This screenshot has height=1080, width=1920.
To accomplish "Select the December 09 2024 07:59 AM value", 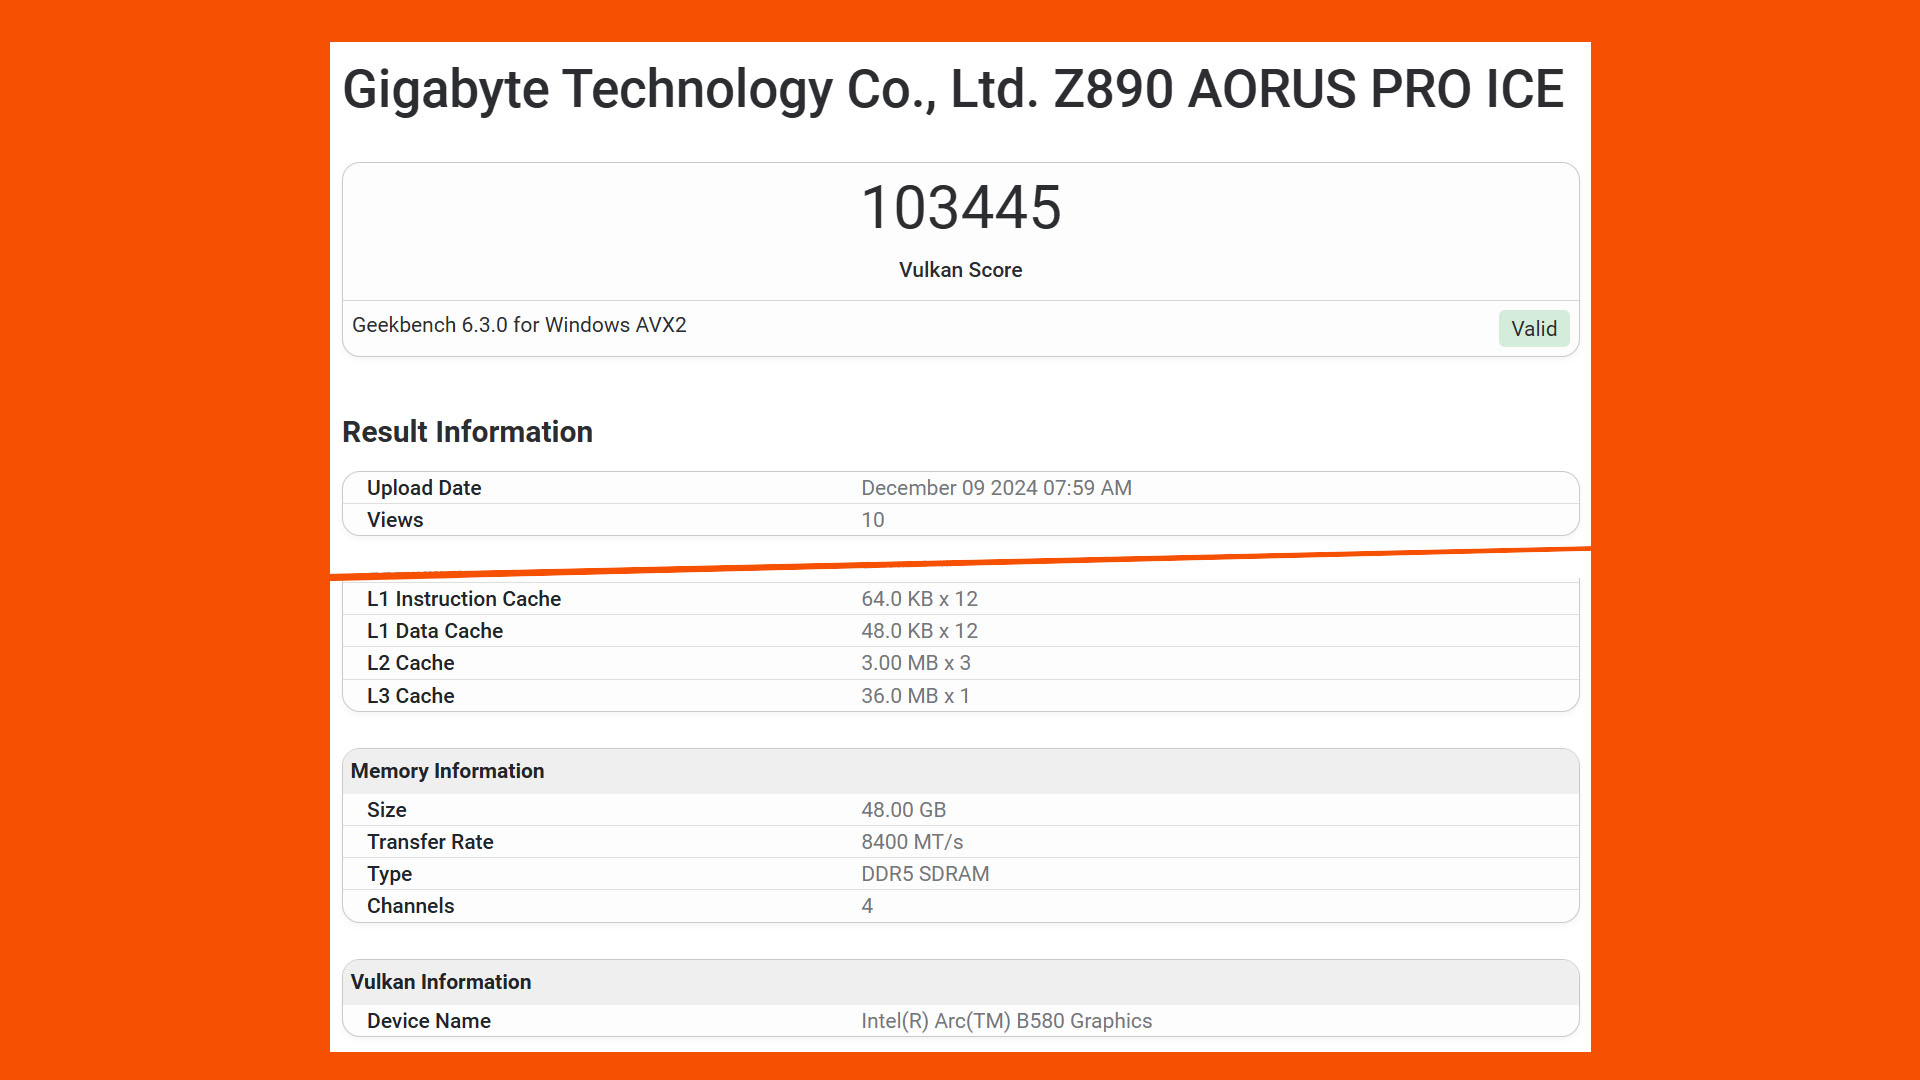I will 996,488.
